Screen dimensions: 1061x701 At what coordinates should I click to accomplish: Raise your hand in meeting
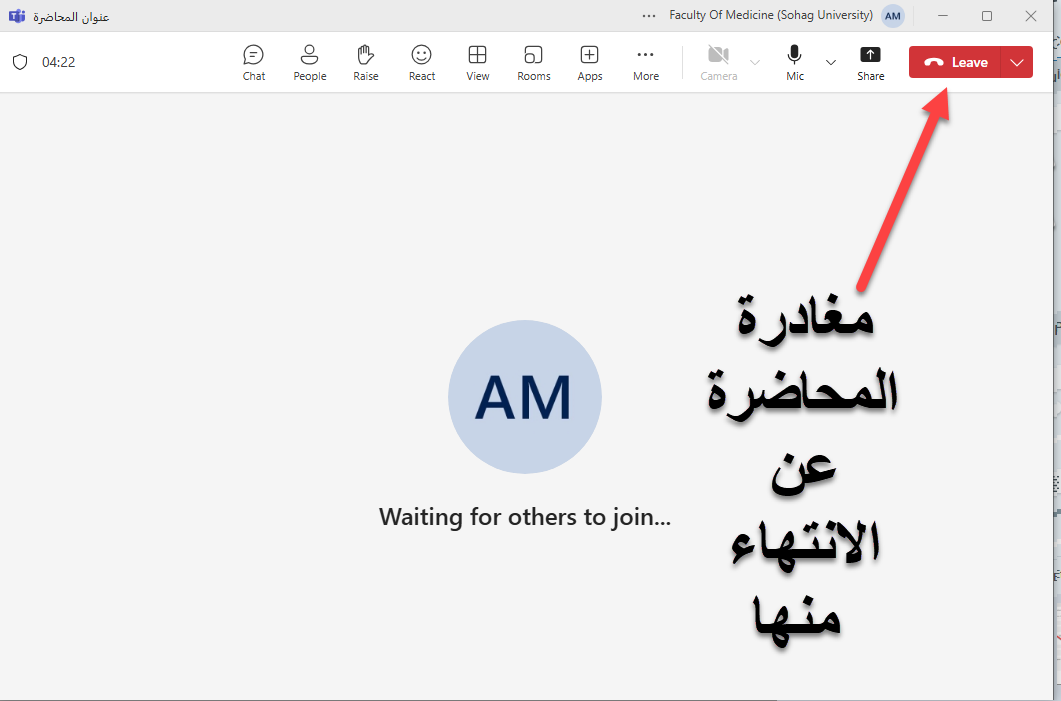pyautogui.click(x=366, y=62)
